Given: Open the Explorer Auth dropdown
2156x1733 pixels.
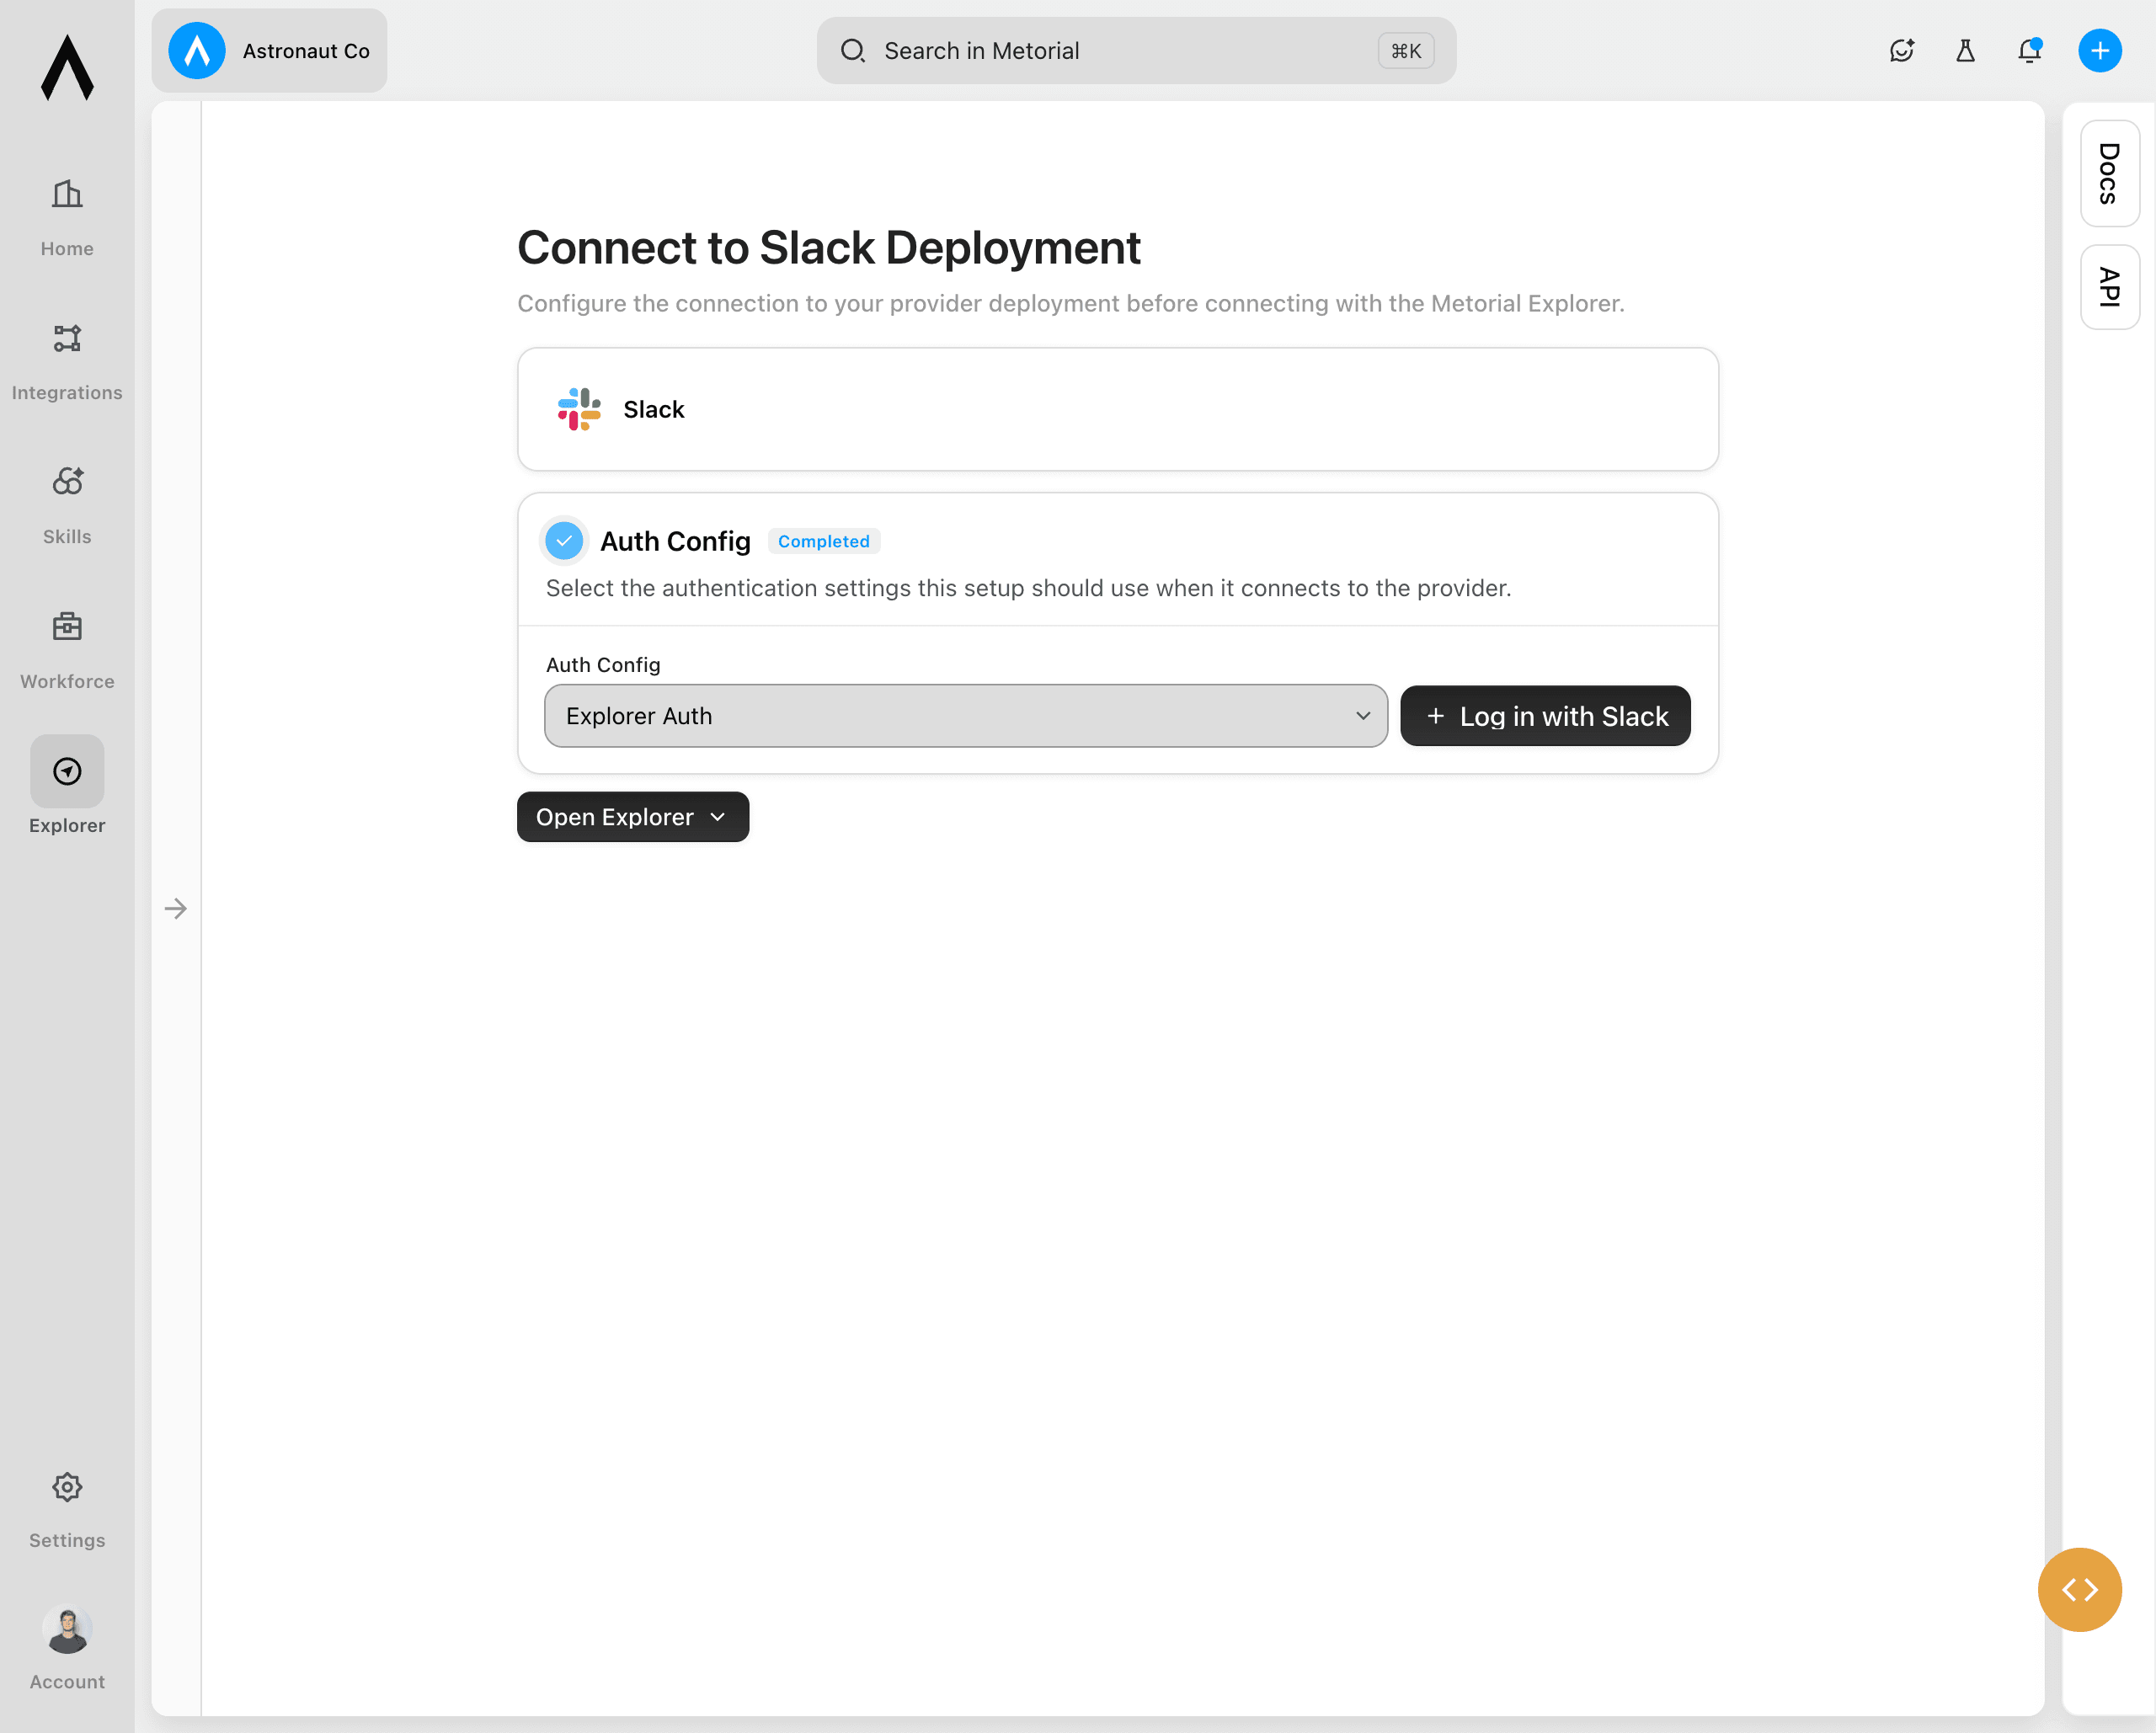Looking at the screenshot, I should pos(965,716).
